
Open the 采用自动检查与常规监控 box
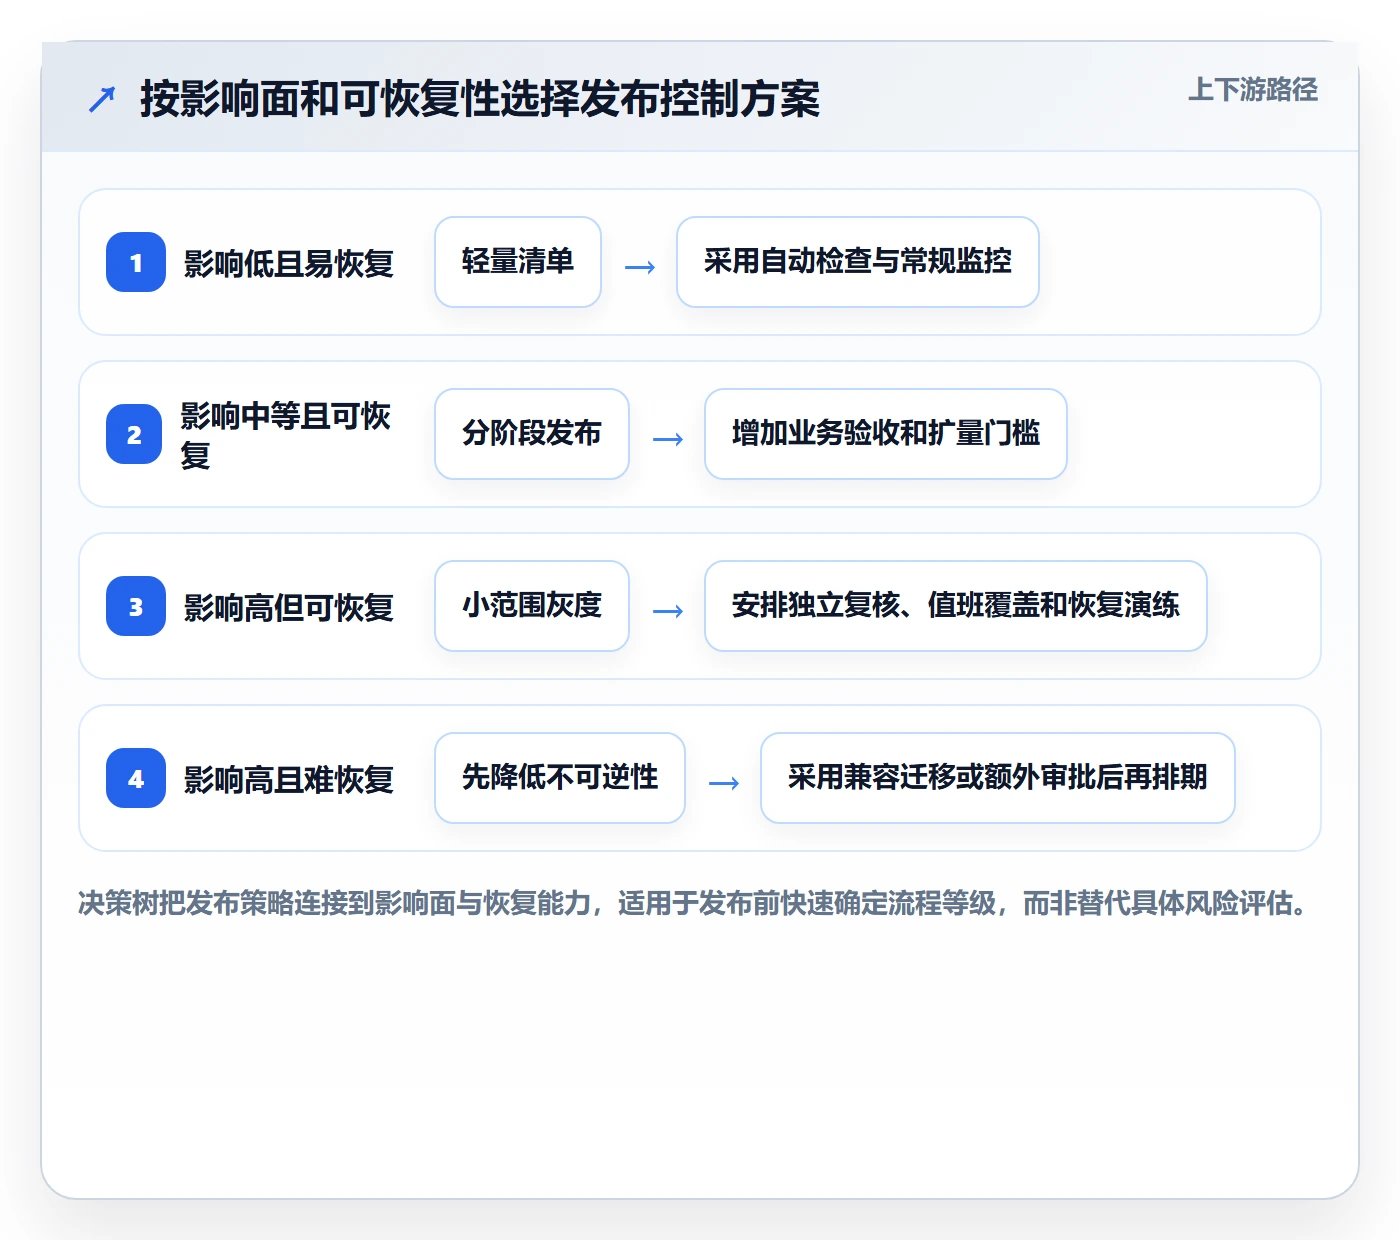(x=858, y=262)
